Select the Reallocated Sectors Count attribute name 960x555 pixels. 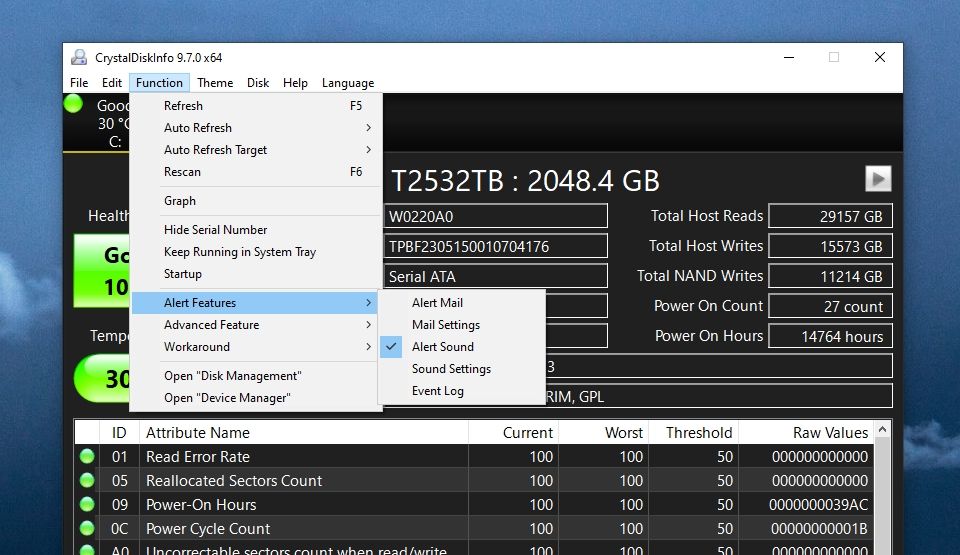pyautogui.click(x=234, y=481)
